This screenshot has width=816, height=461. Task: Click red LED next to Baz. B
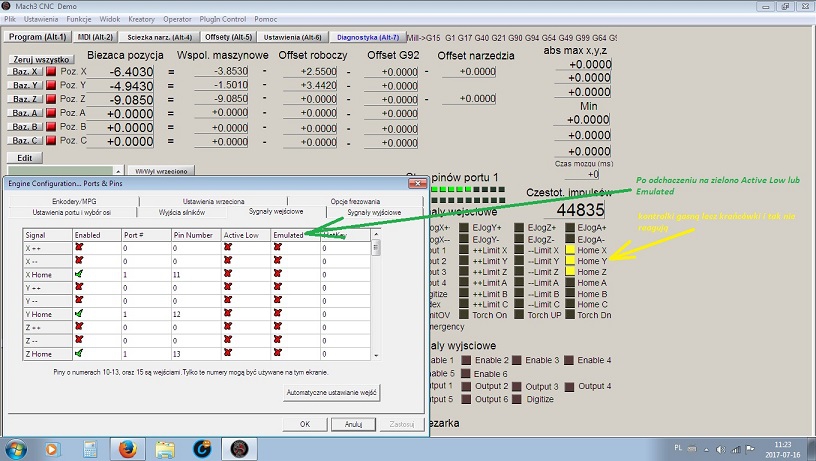(51, 126)
